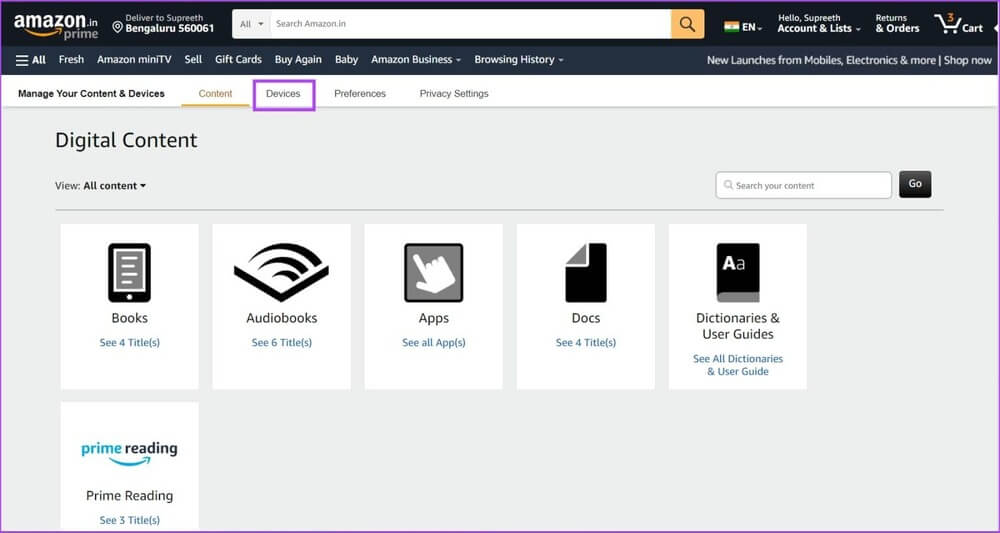Click the Amazon.in prime logo
1000x533 pixels.
(x=56, y=26)
